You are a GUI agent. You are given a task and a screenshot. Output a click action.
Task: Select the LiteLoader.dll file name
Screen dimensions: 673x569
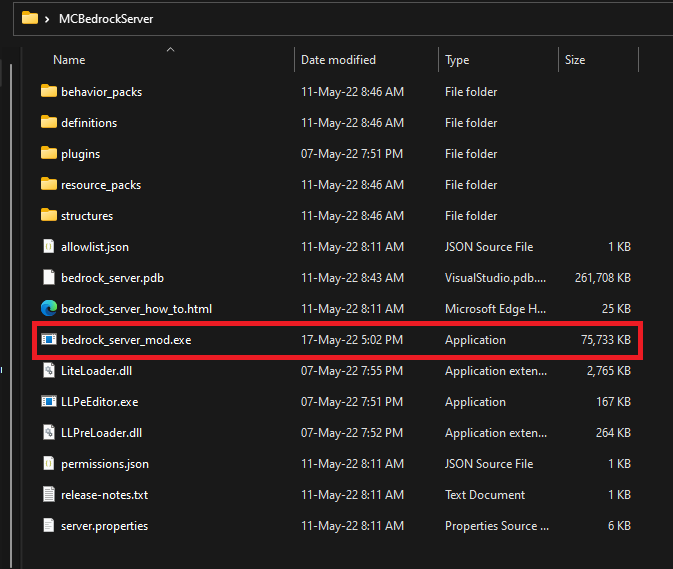(x=97, y=371)
